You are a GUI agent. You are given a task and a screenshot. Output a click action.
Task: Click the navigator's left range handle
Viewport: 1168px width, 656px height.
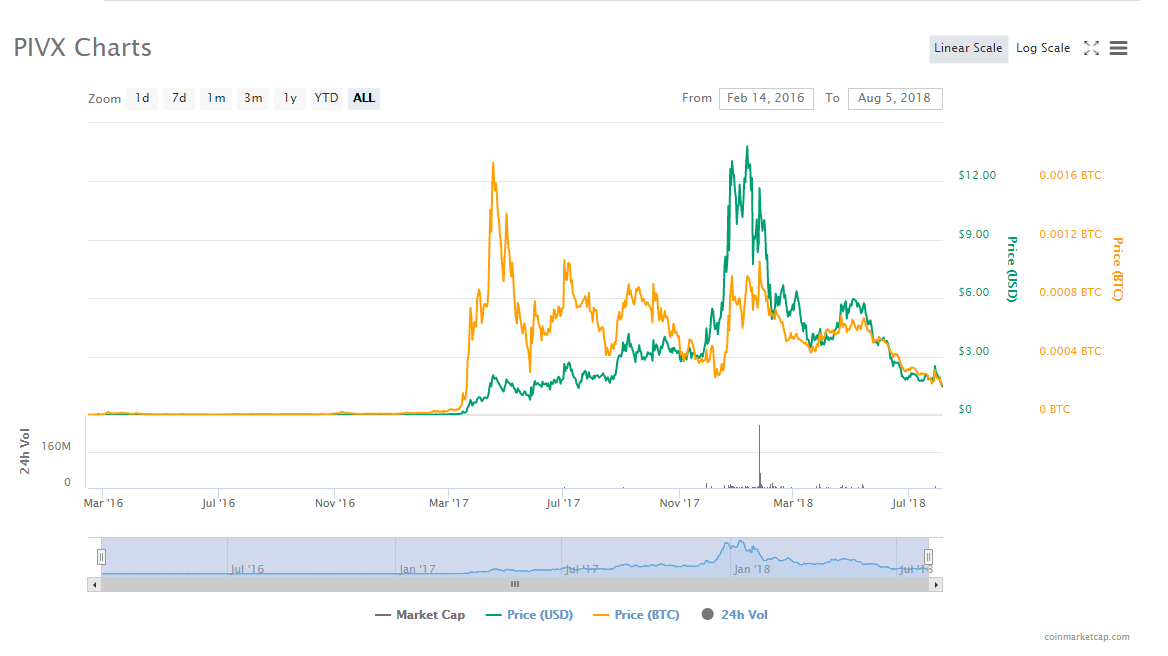[101, 557]
